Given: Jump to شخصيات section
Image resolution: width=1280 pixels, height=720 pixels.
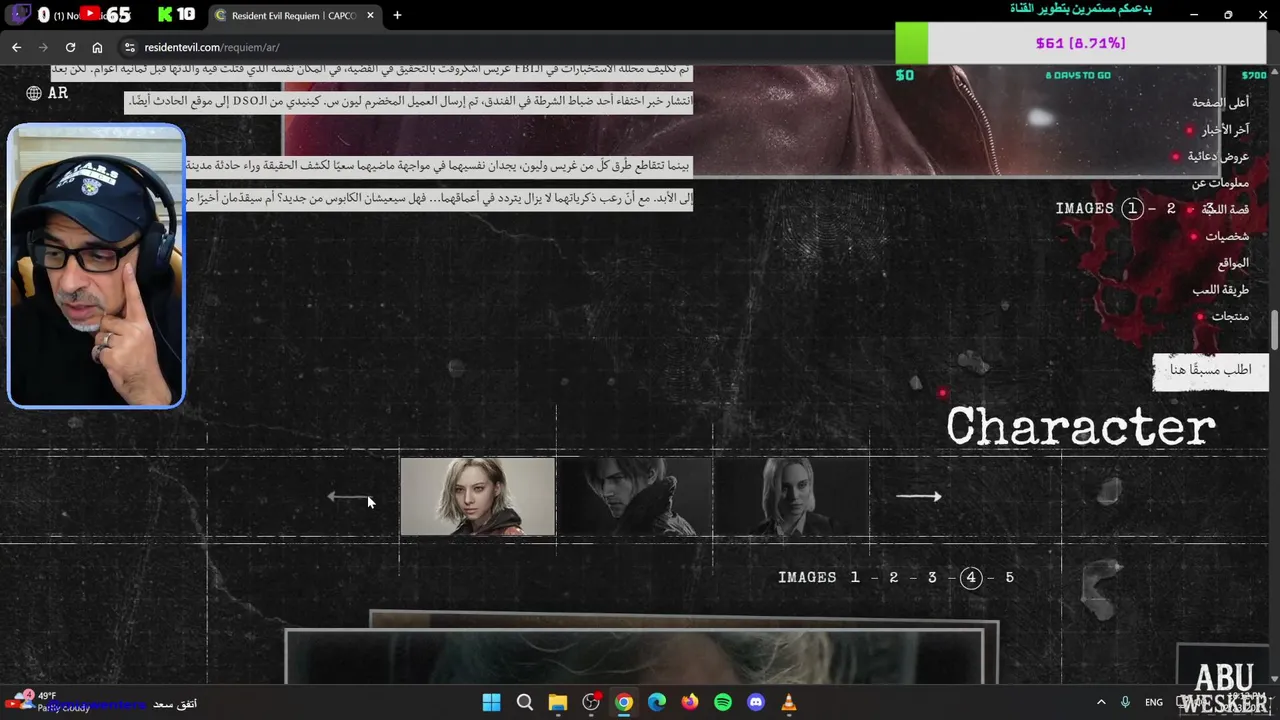Looking at the screenshot, I should (x=1227, y=236).
